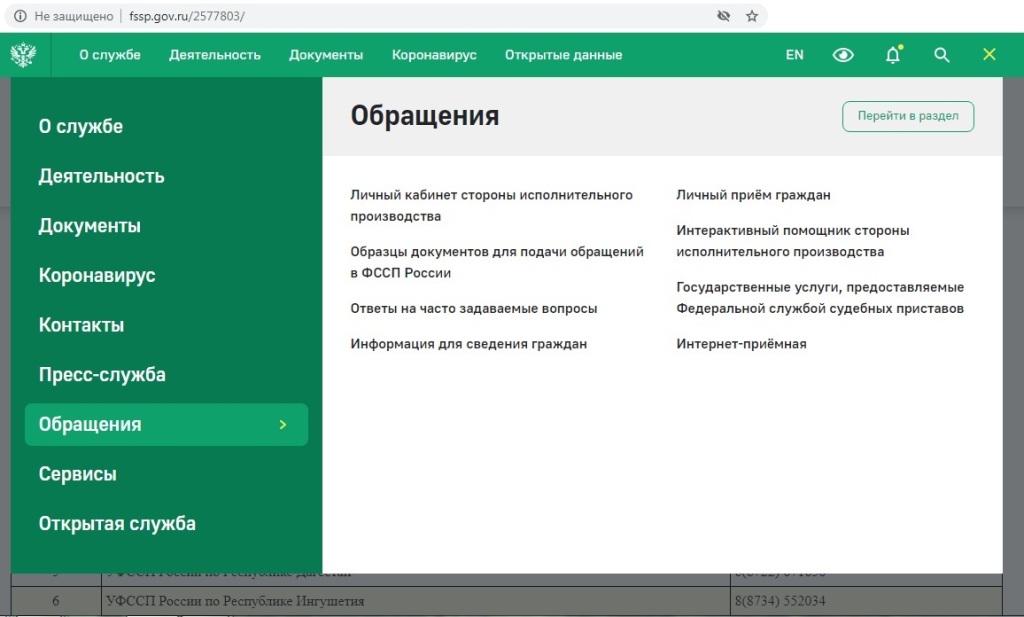Viewport: 1024px width, 617px height.
Task: Select Пресс-служба in the side menu
Action: point(102,375)
